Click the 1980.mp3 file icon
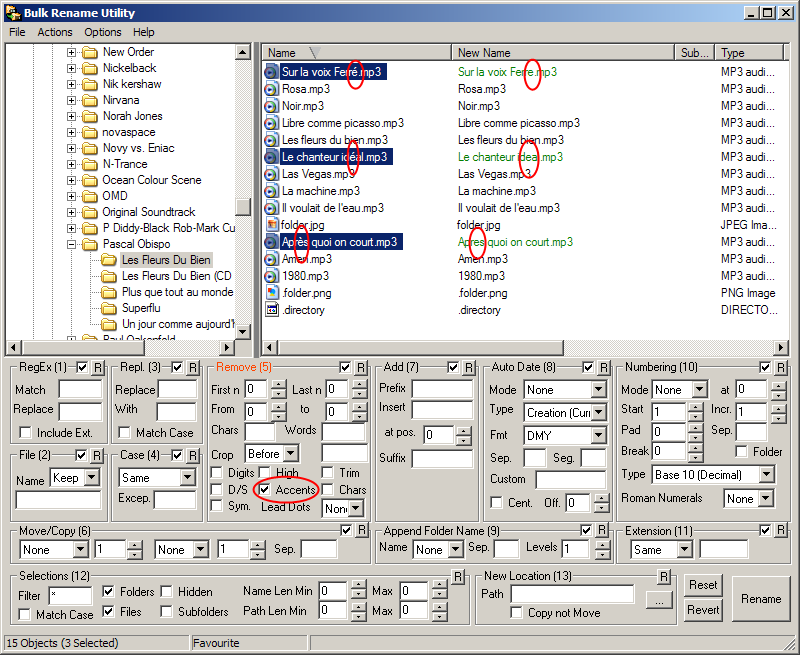 tap(271, 276)
